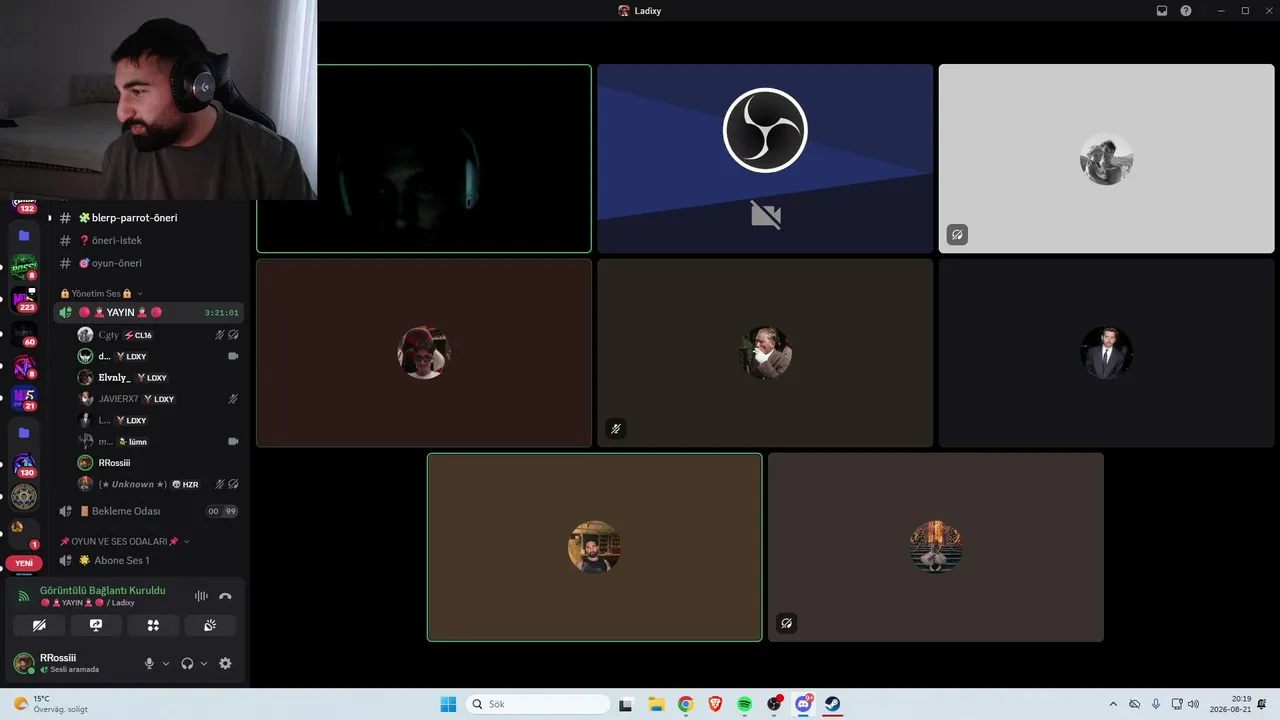
Task: Open user settings gear
Action: tap(225, 663)
